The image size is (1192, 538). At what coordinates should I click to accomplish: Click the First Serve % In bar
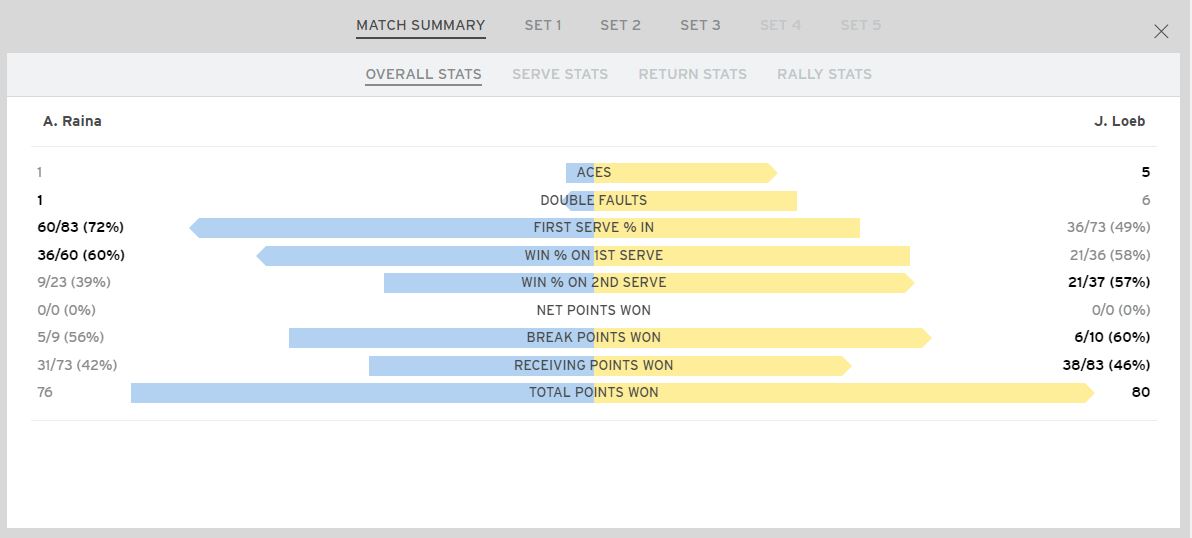594,227
